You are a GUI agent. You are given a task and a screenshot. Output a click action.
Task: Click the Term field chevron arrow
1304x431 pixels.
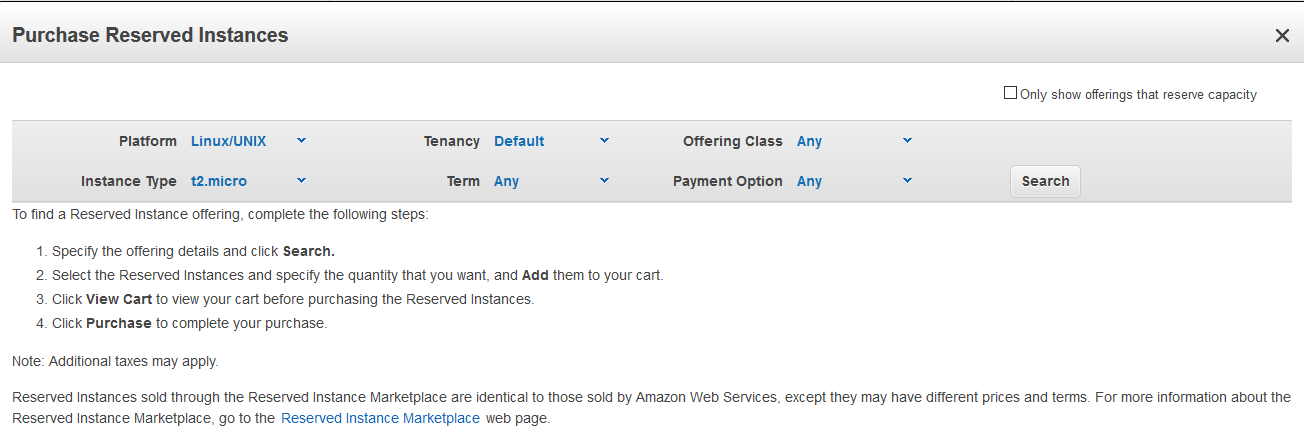click(x=604, y=181)
